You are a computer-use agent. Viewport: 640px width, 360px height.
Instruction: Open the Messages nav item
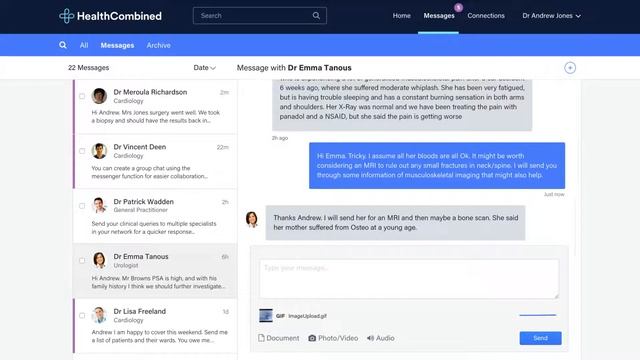[439, 16]
